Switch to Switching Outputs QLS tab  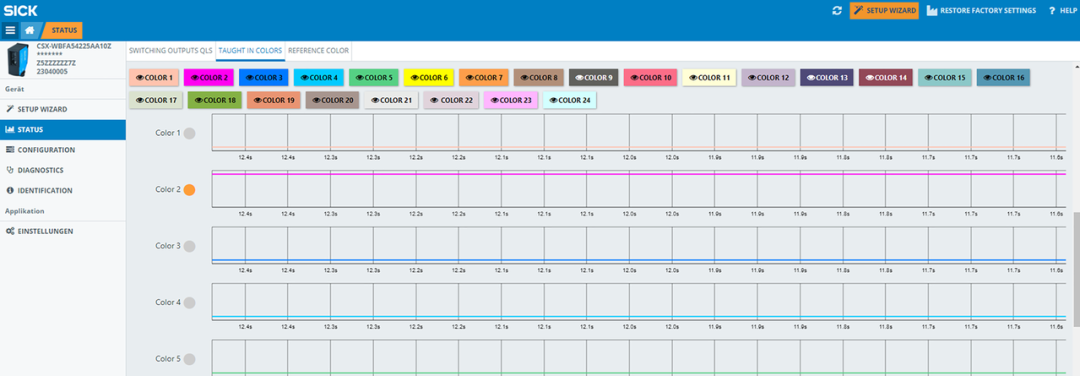[171, 51]
